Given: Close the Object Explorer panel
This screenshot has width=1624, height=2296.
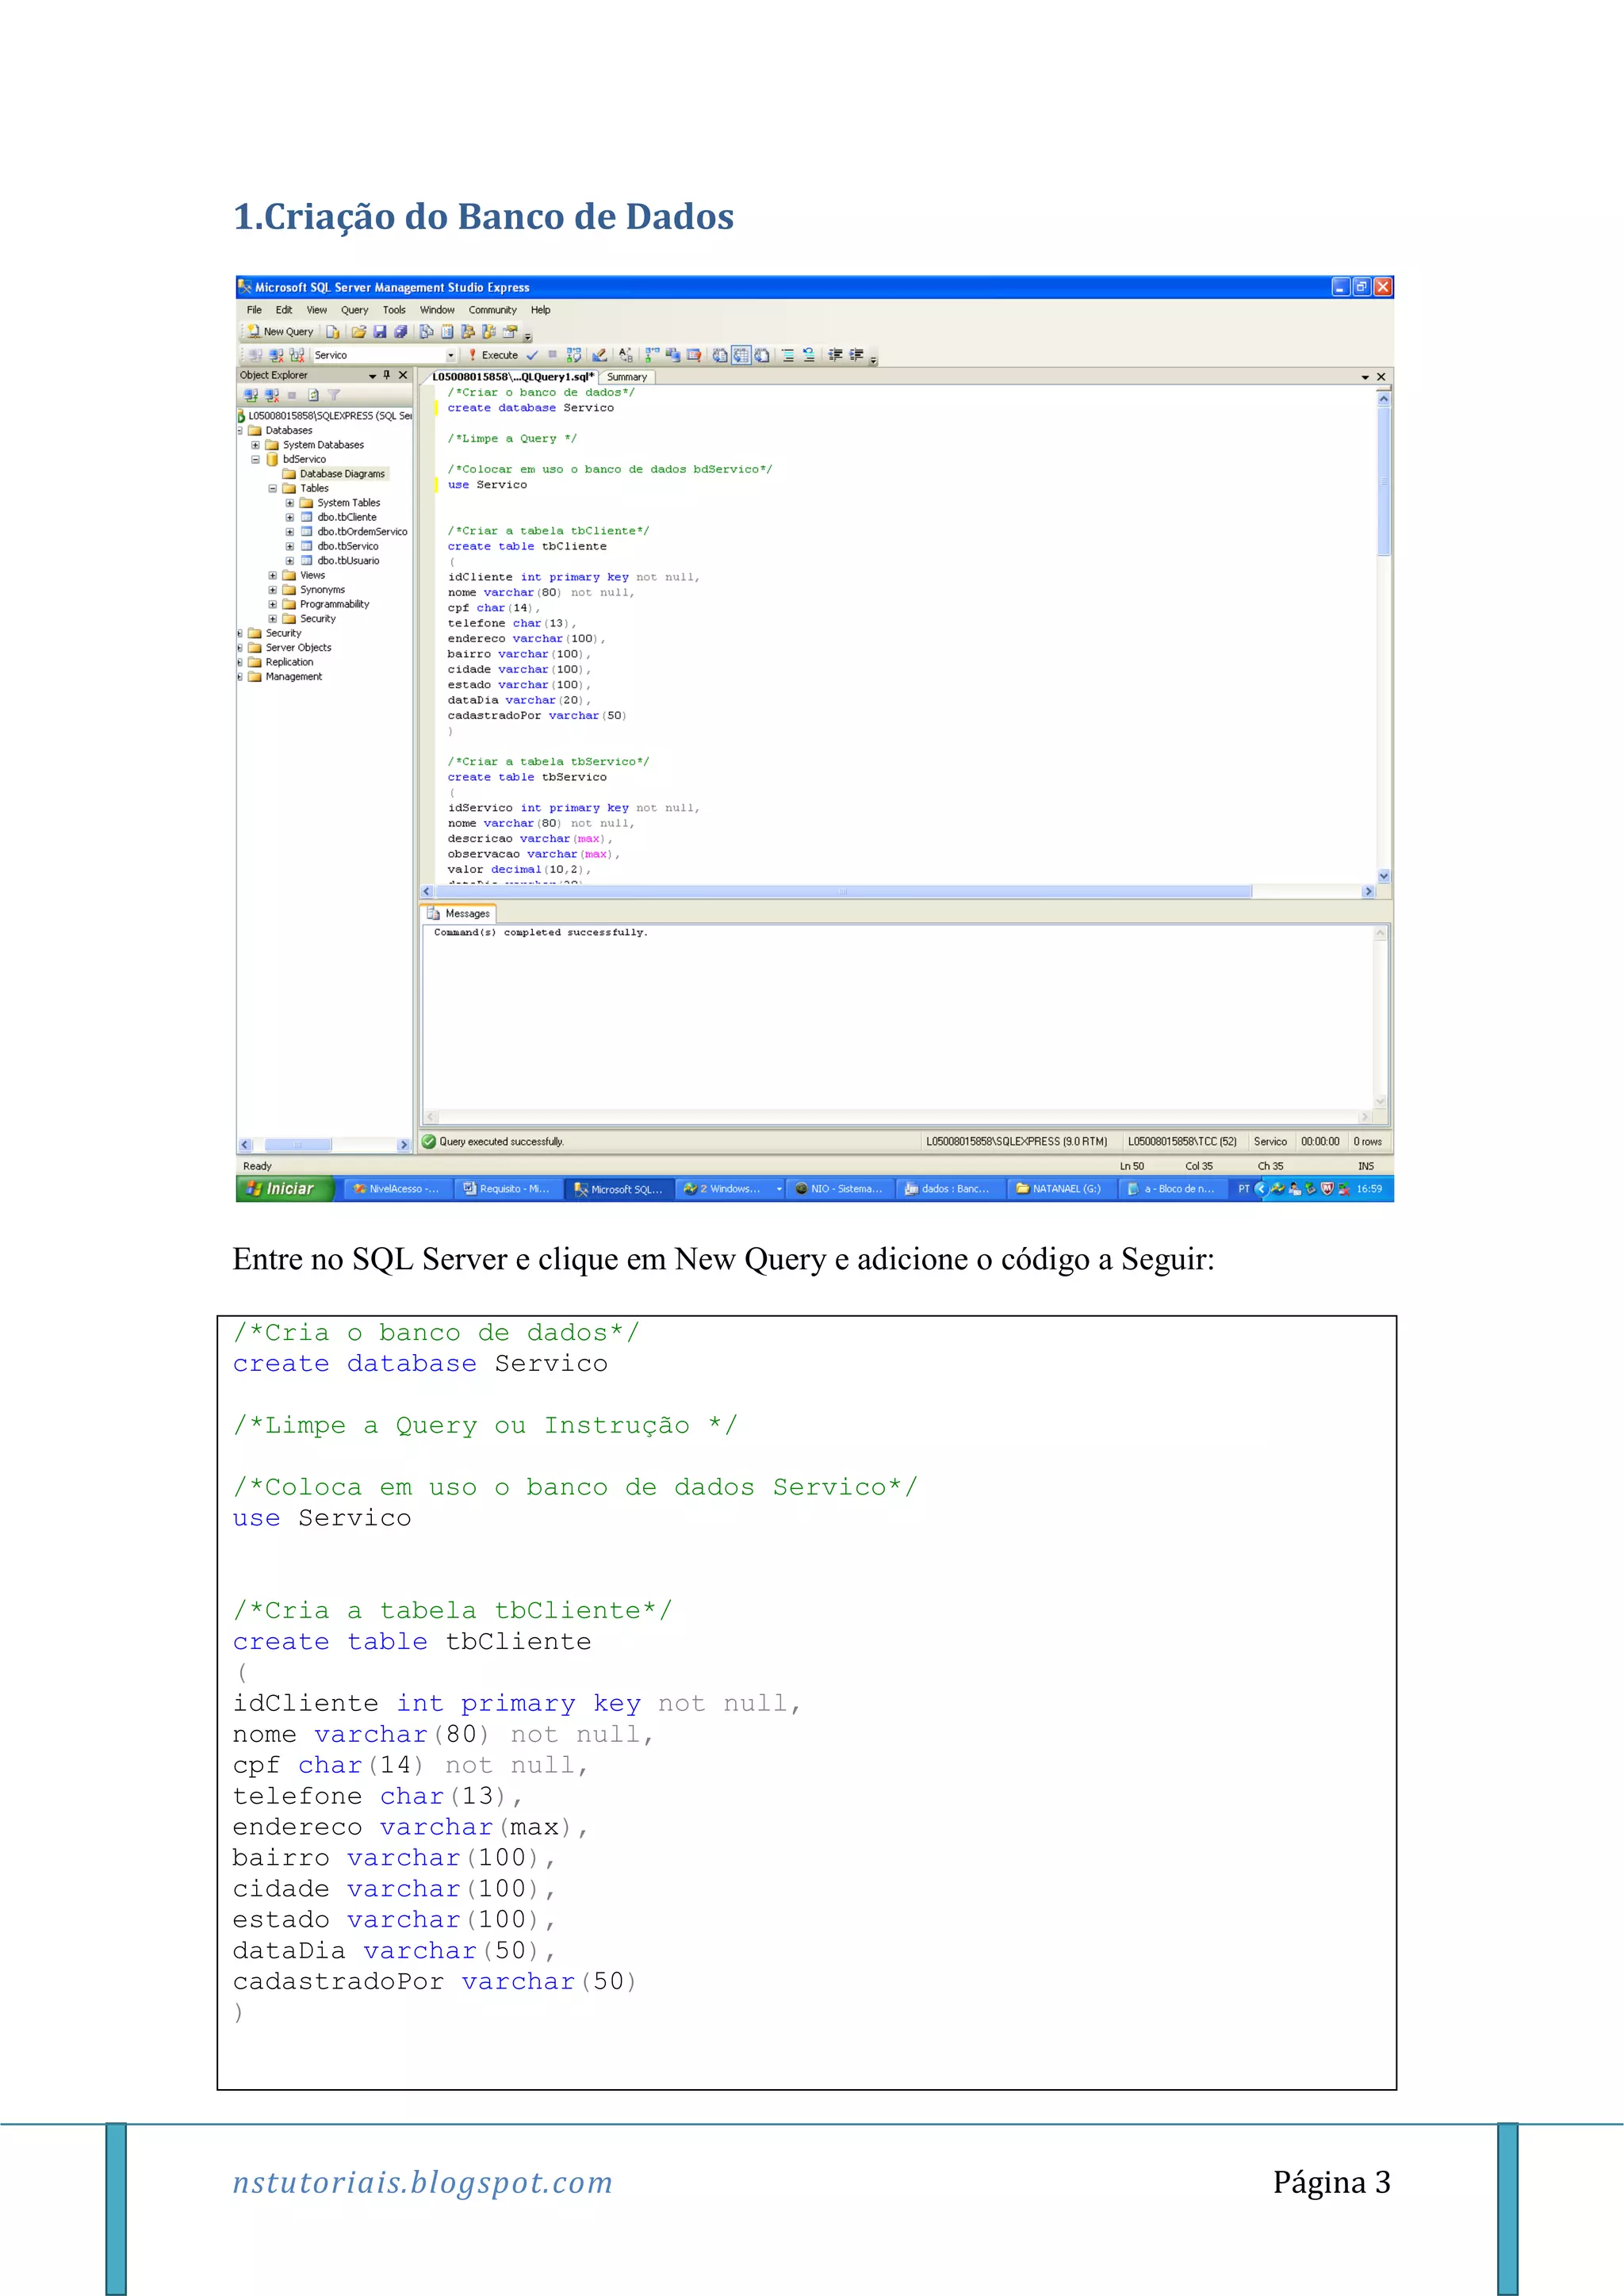Looking at the screenshot, I should [403, 375].
